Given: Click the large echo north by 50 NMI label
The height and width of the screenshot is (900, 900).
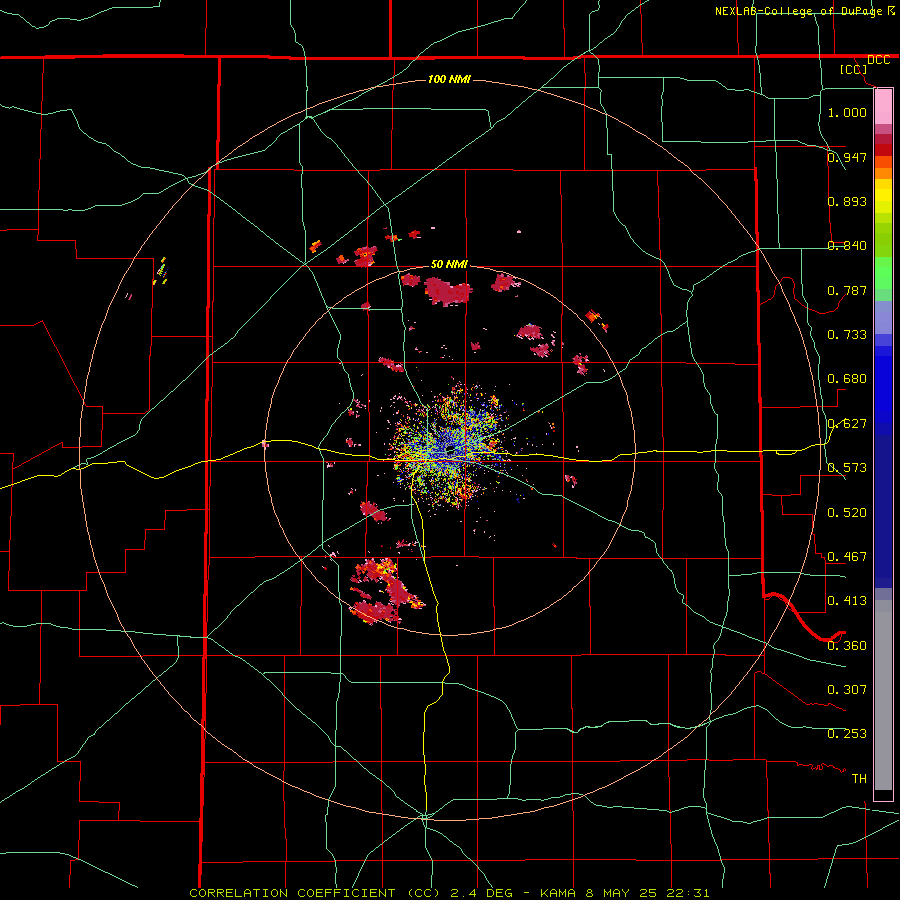Looking at the screenshot, I should 448,291.
